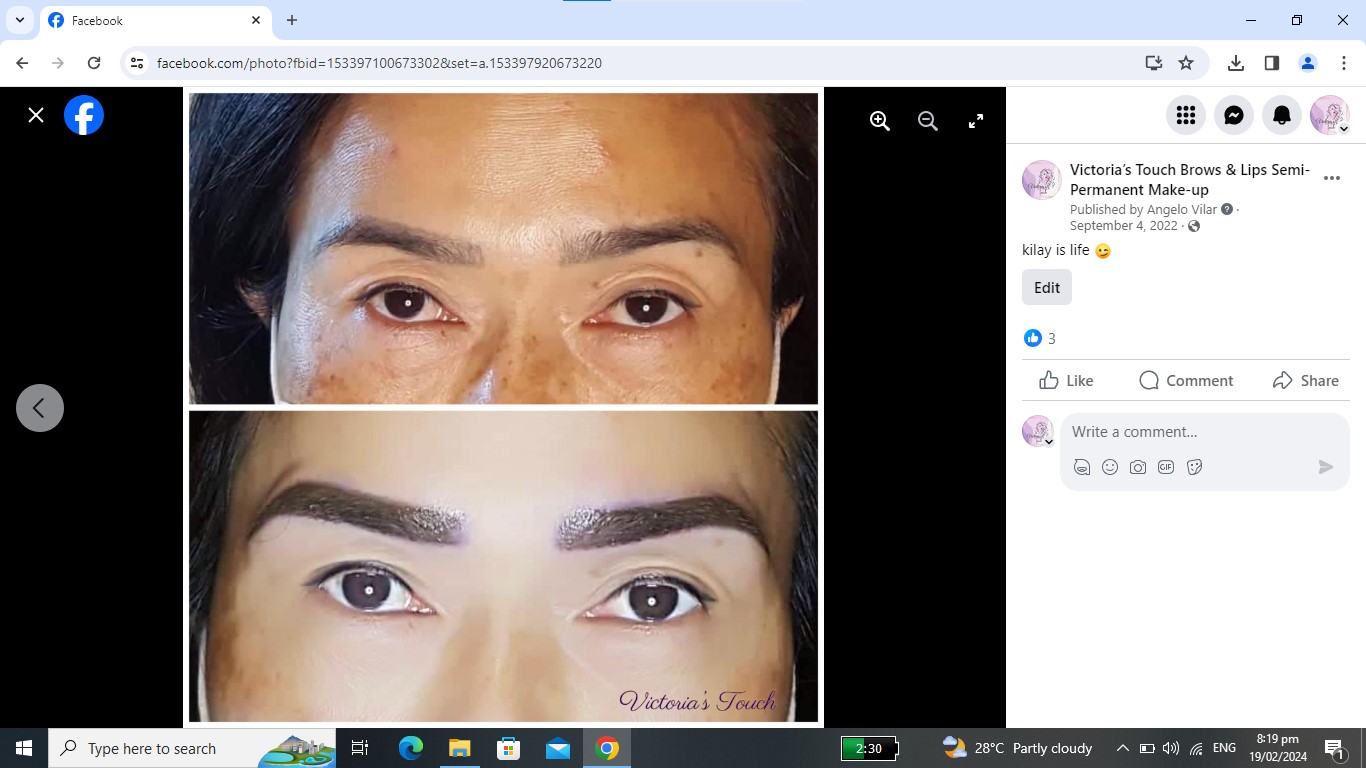Open the Facebook menu grid

1186,115
